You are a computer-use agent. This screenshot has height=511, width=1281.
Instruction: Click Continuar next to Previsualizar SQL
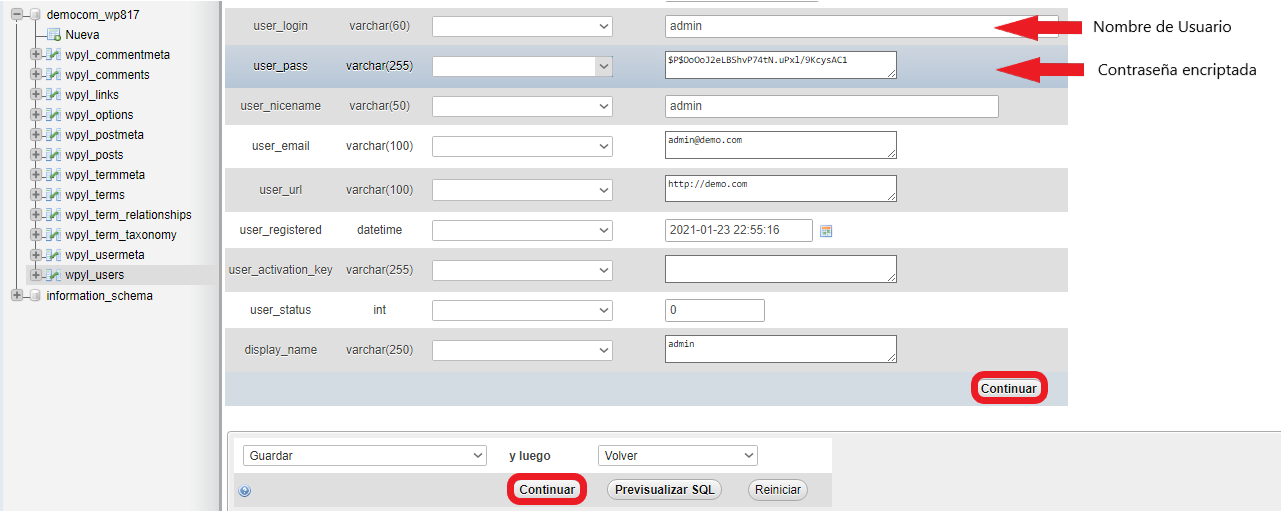[547, 490]
